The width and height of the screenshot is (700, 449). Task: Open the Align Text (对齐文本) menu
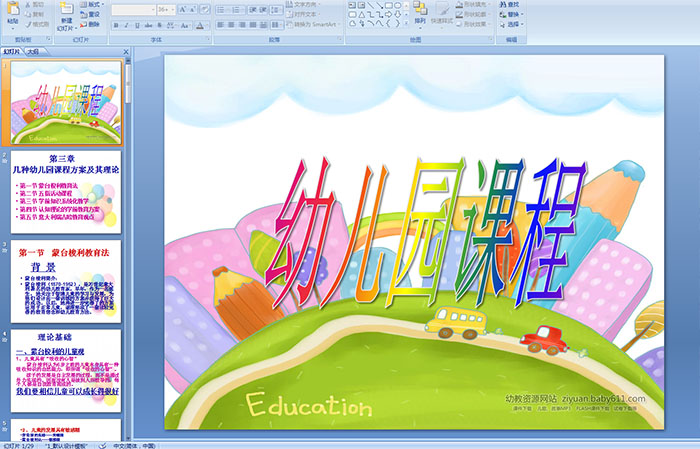click(x=304, y=14)
